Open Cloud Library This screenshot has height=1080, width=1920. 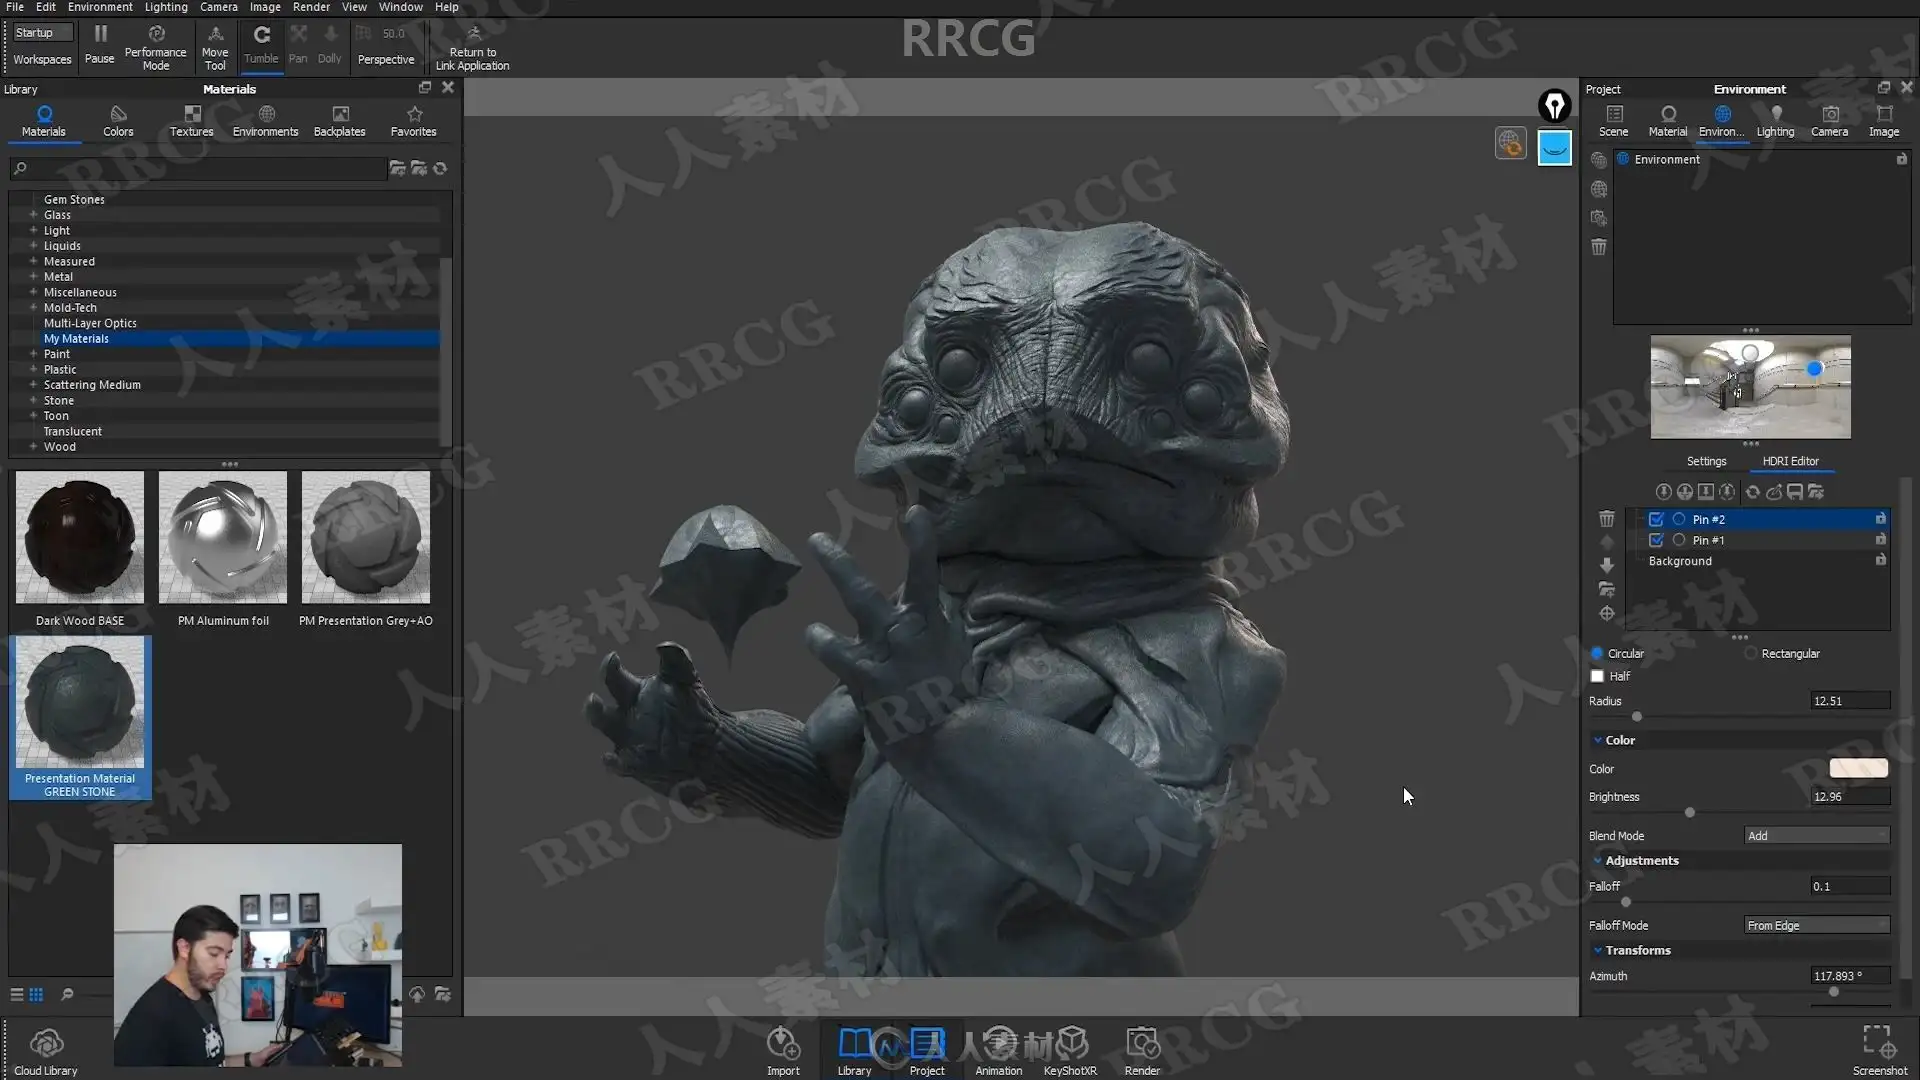click(x=46, y=1051)
